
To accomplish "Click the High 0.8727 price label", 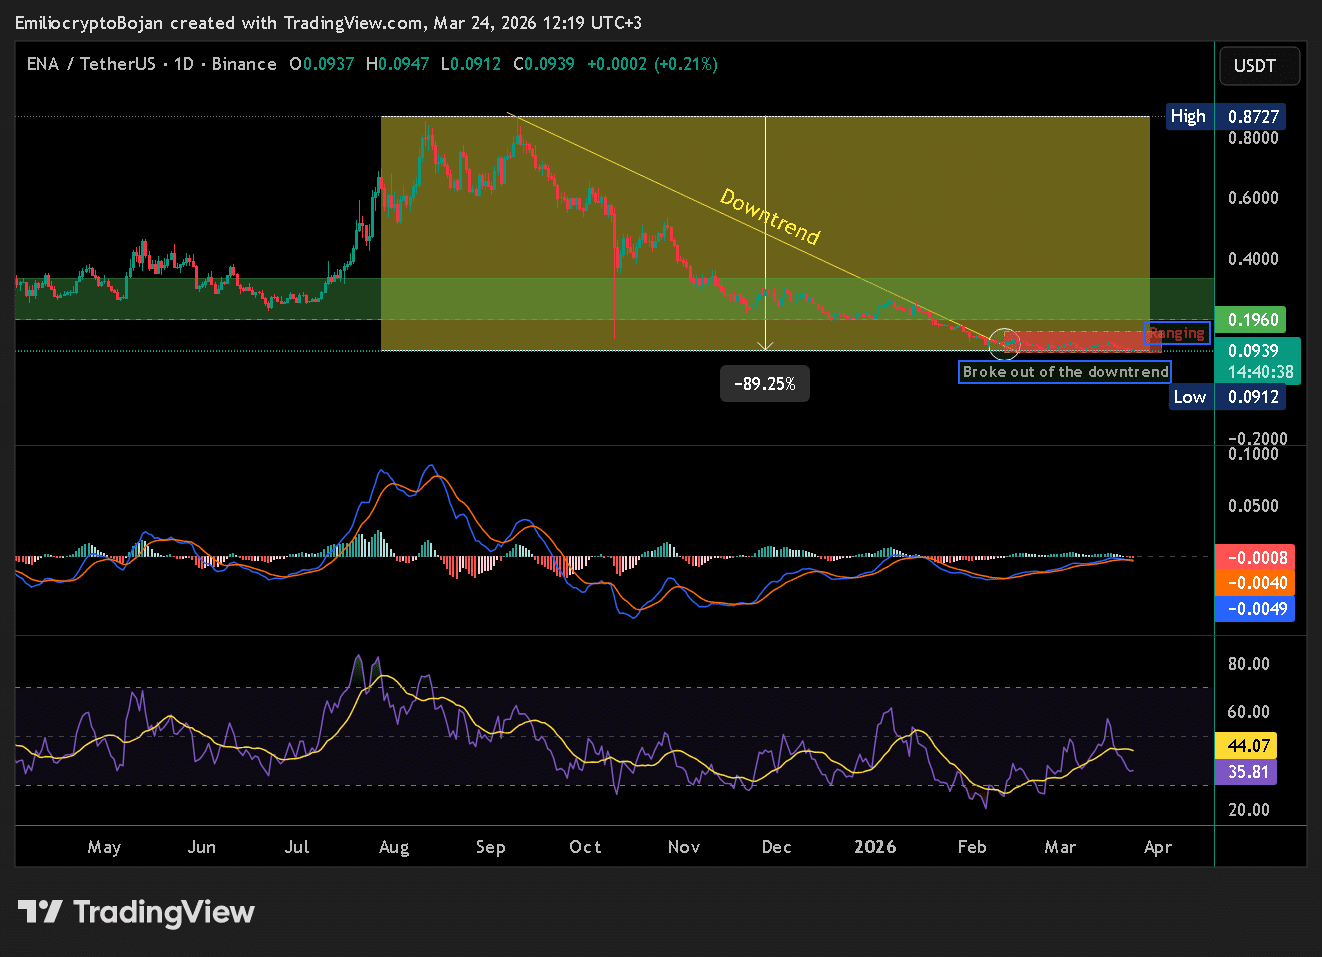I will click(x=1226, y=117).
